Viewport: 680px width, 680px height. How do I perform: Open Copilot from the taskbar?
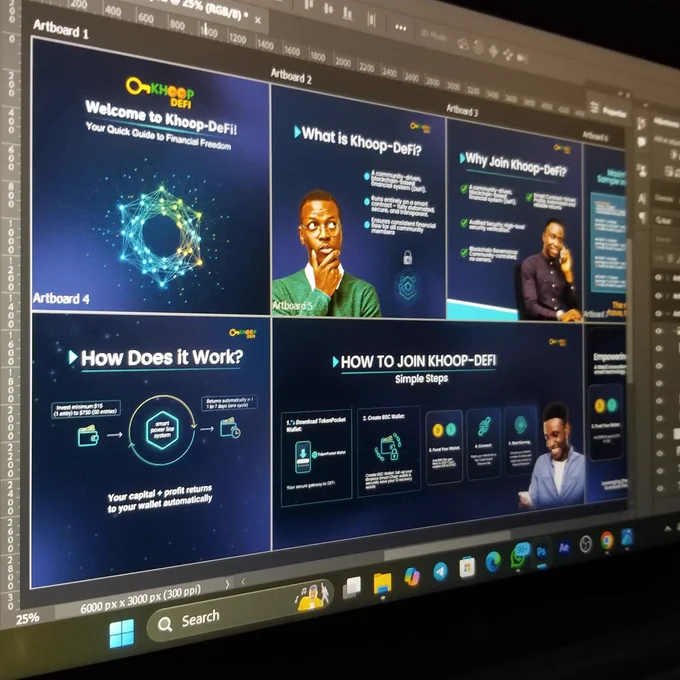[412, 577]
